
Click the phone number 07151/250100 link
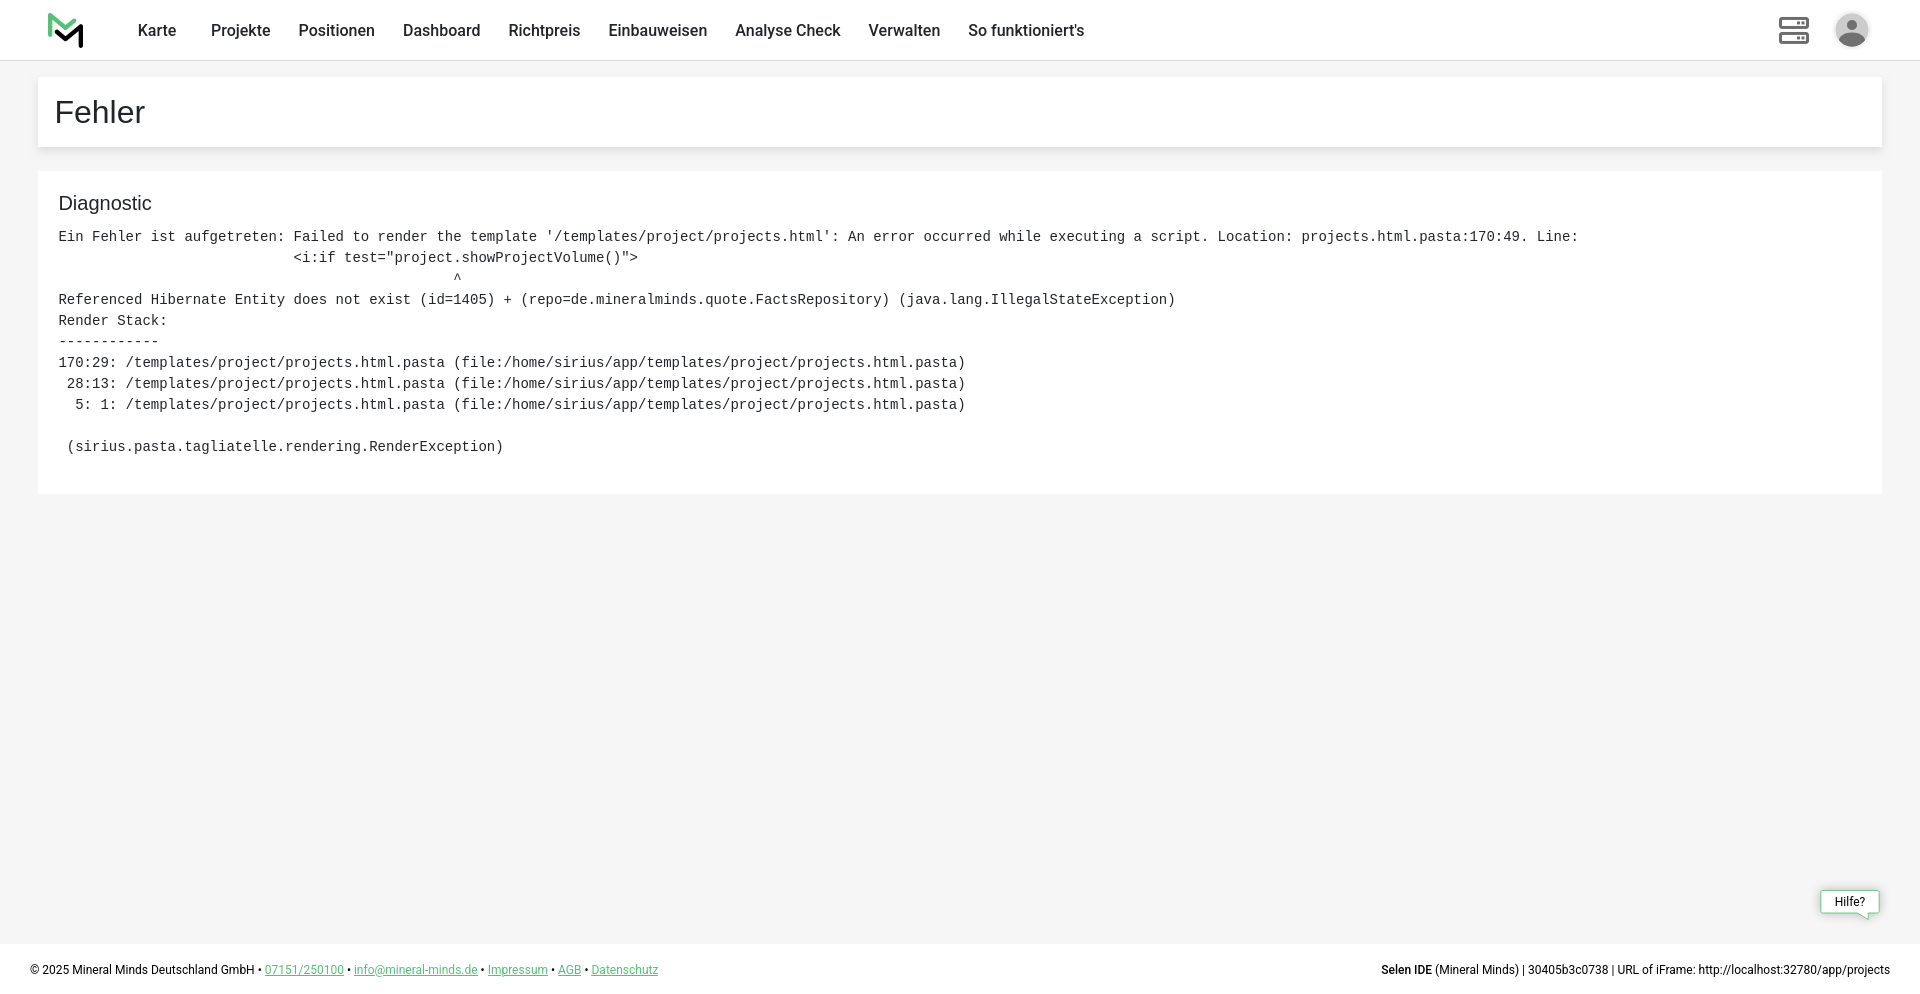(304, 970)
